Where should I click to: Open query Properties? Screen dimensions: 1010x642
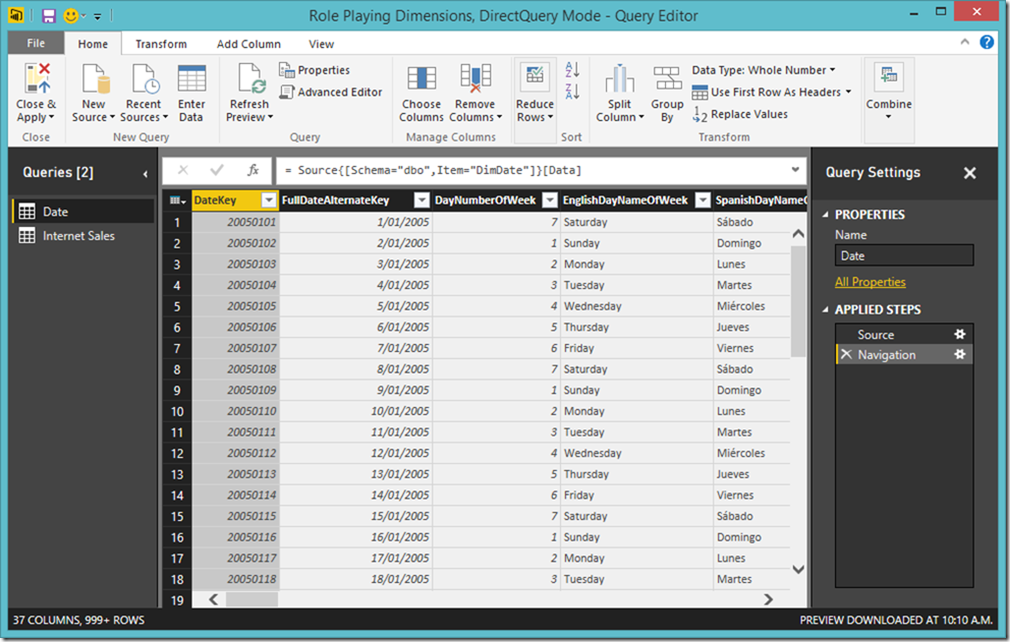click(x=314, y=70)
